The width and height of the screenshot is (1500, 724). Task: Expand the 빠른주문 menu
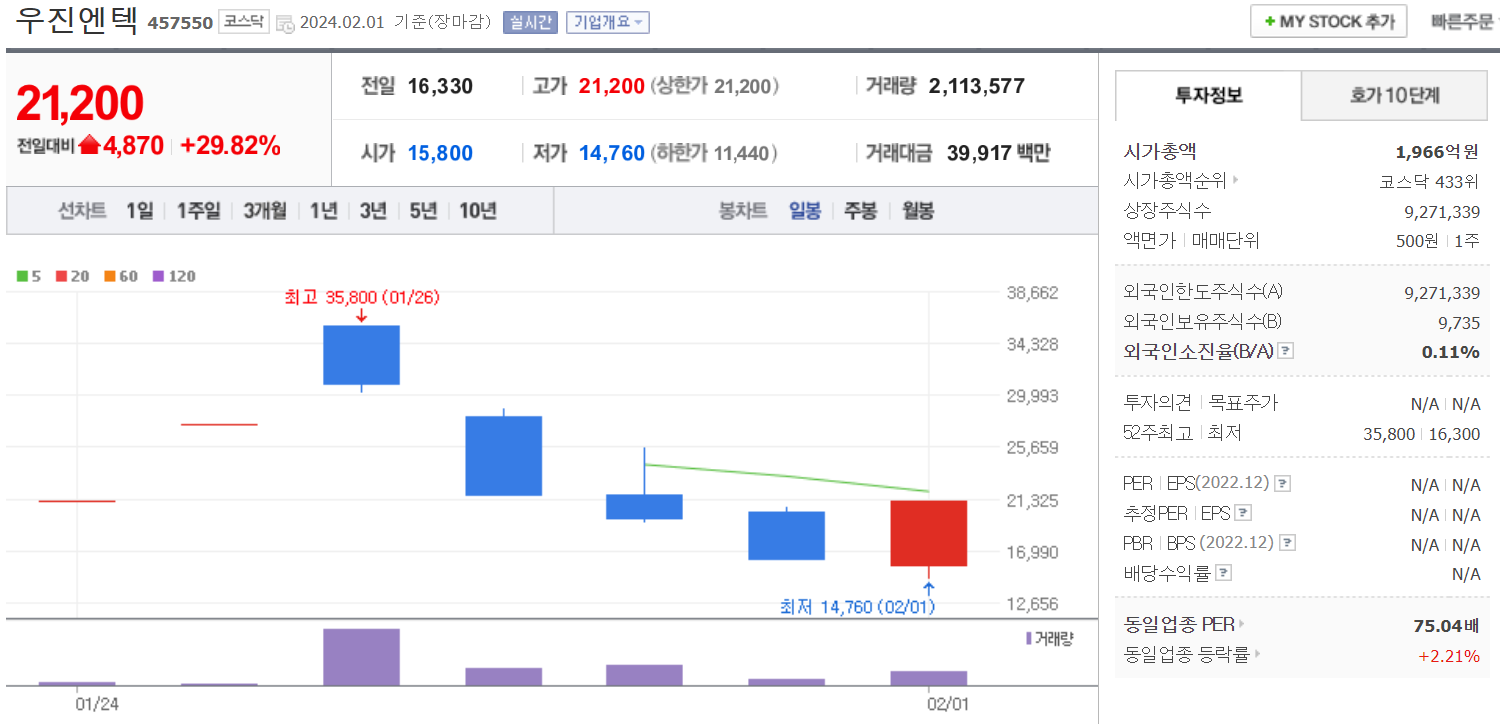pyautogui.click(x=1464, y=21)
